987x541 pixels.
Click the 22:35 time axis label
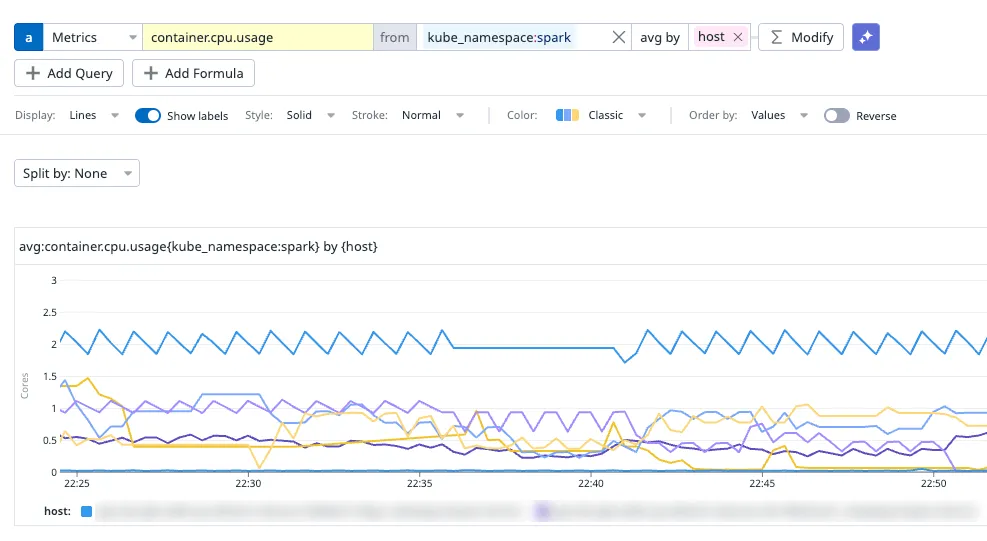click(x=419, y=484)
